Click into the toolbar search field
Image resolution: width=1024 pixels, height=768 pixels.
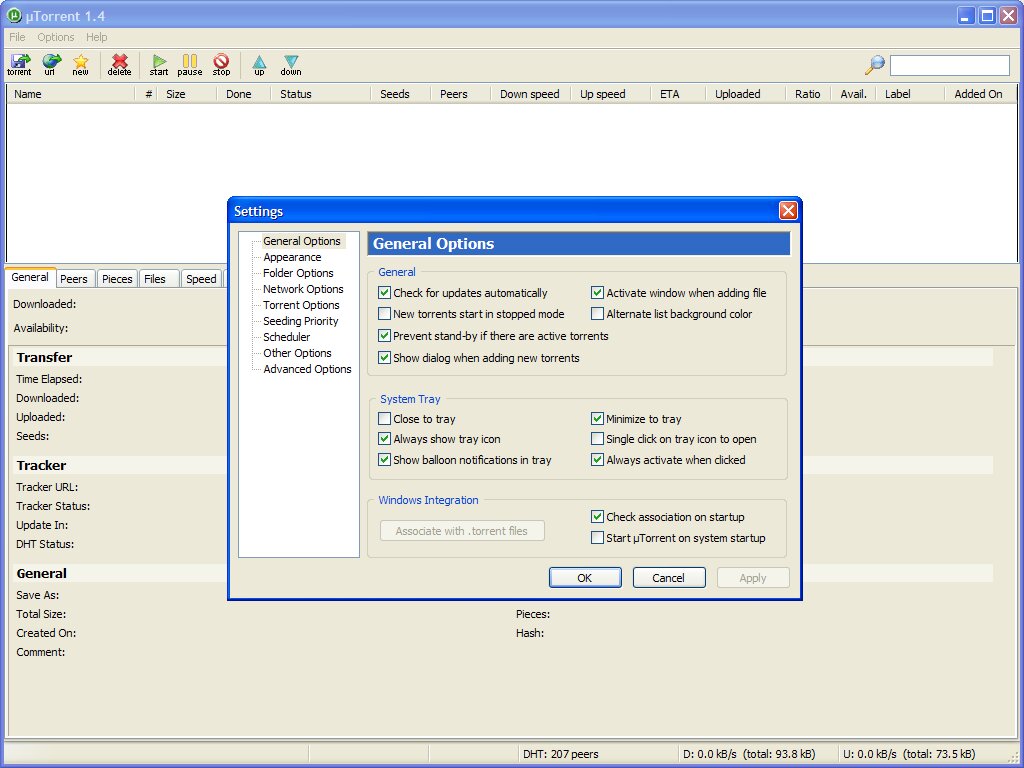tap(950, 65)
